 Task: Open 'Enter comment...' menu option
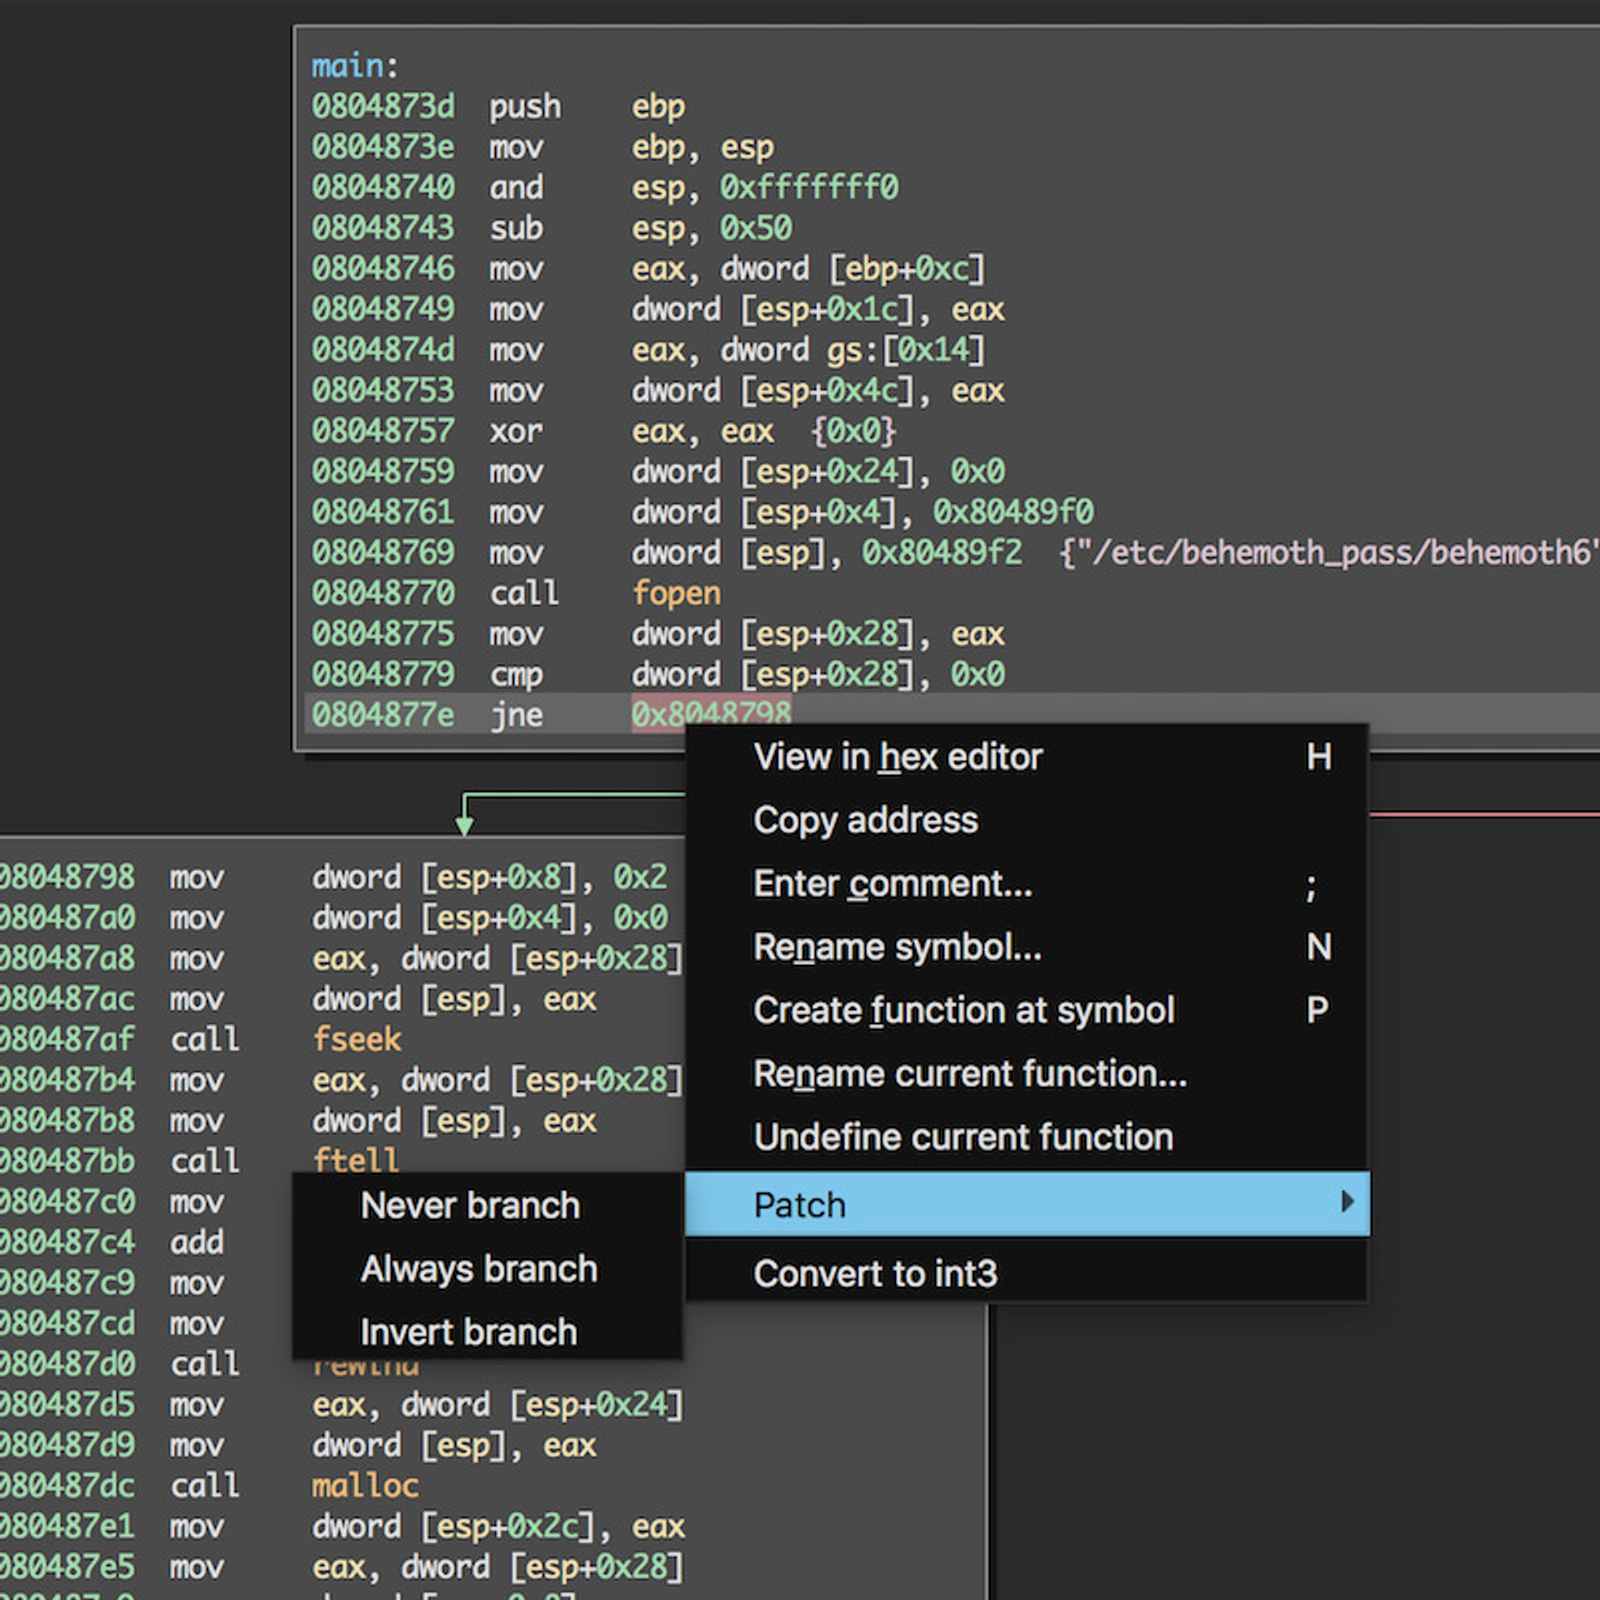click(1027, 884)
